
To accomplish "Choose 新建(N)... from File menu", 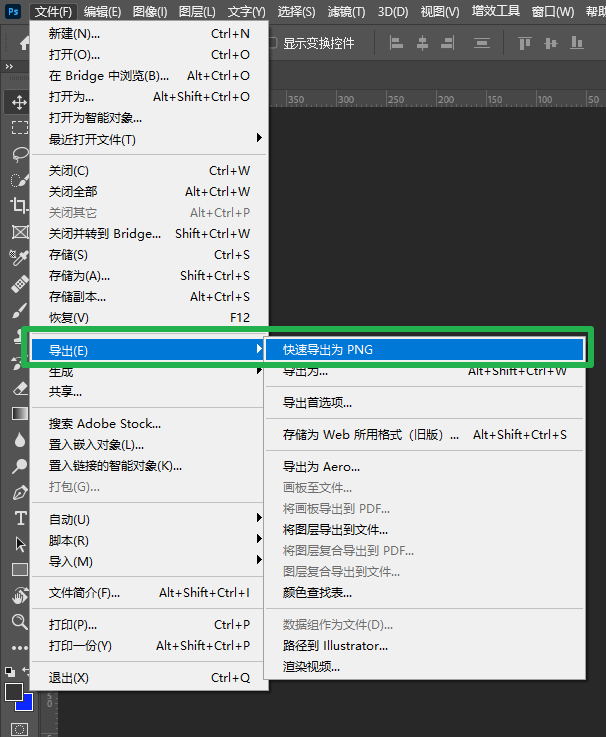I will (x=149, y=34).
